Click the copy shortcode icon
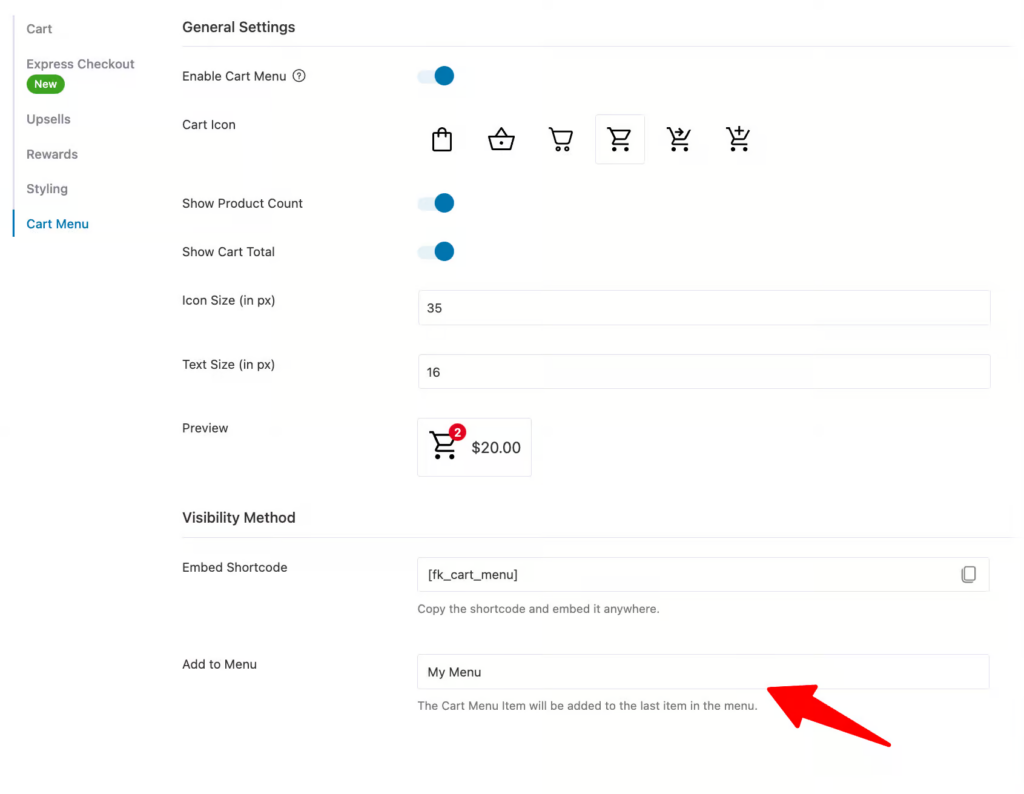1024x794 pixels. (x=969, y=573)
